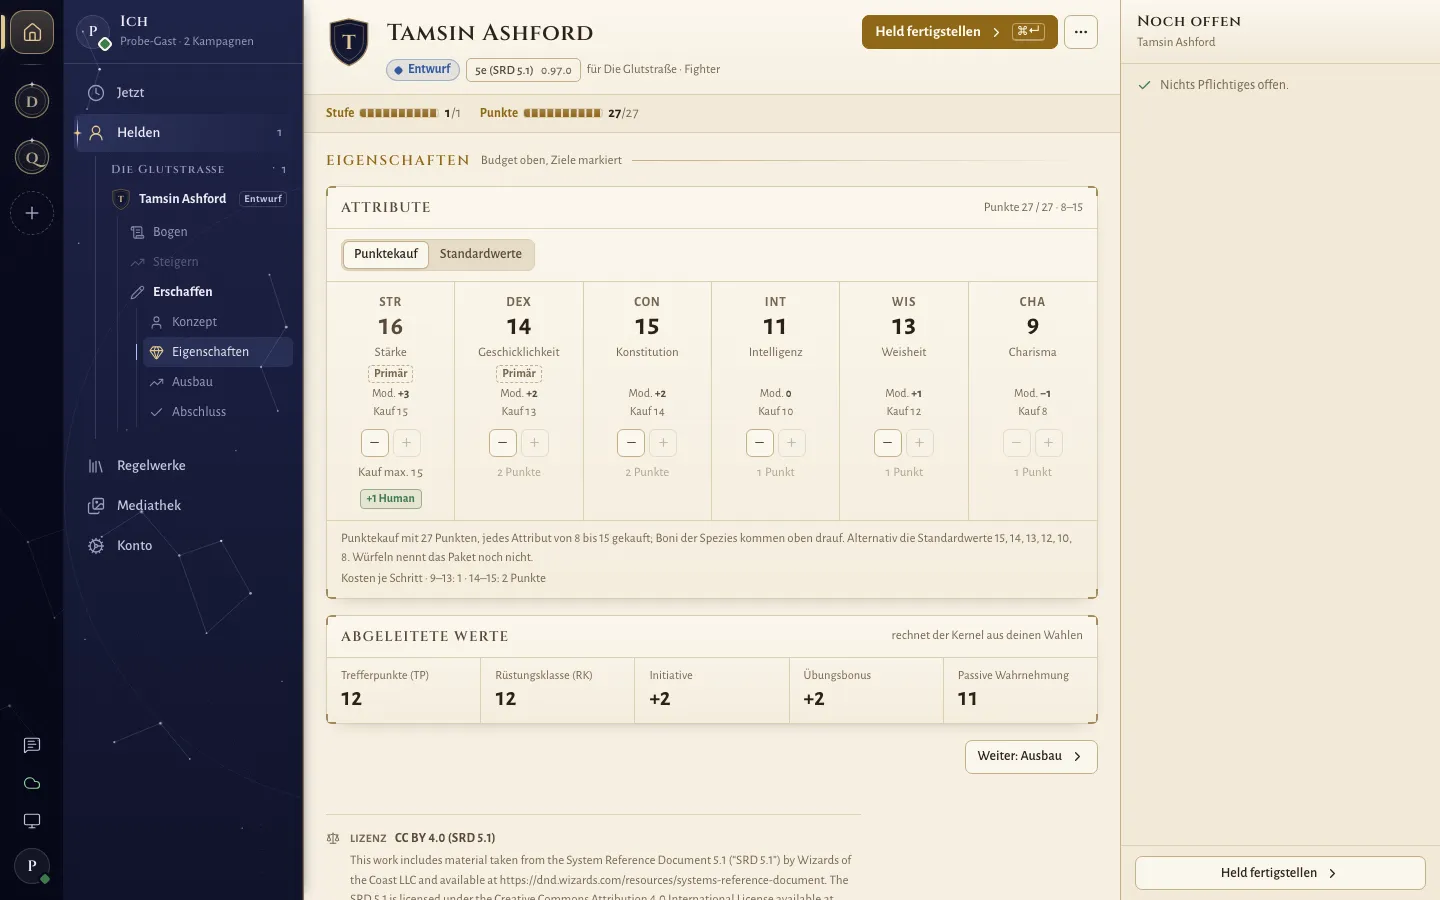Increase DEX with the plus button
This screenshot has width=1440, height=900.
[535, 443]
